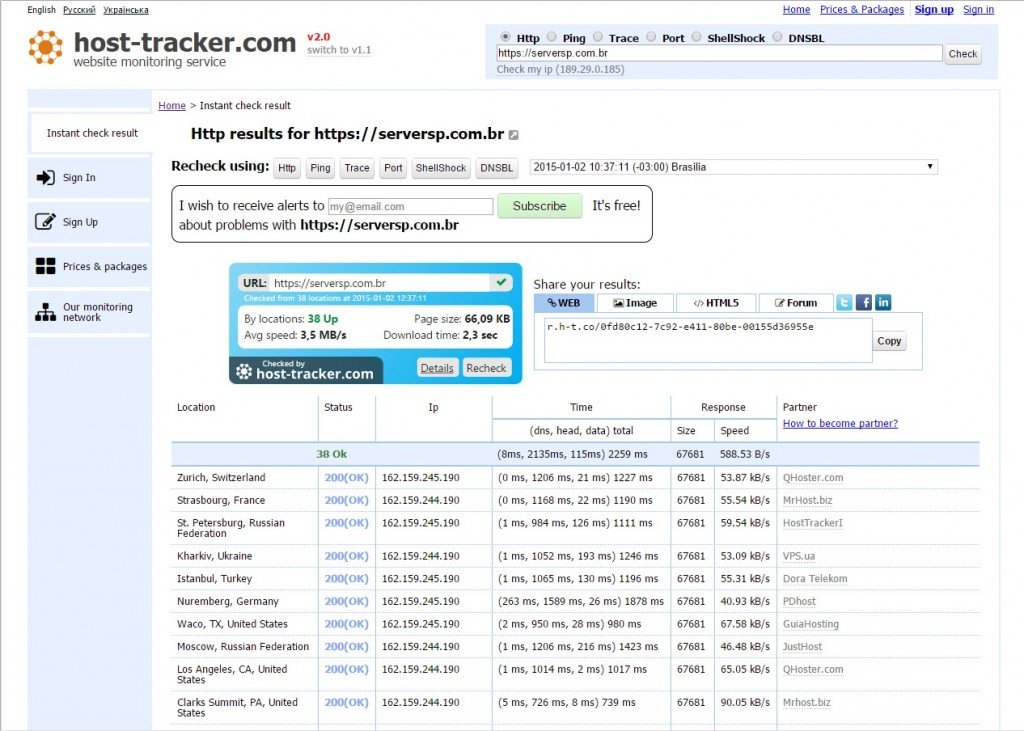Share results on LinkedIn
This screenshot has width=1024, height=731.
coord(883,302)
